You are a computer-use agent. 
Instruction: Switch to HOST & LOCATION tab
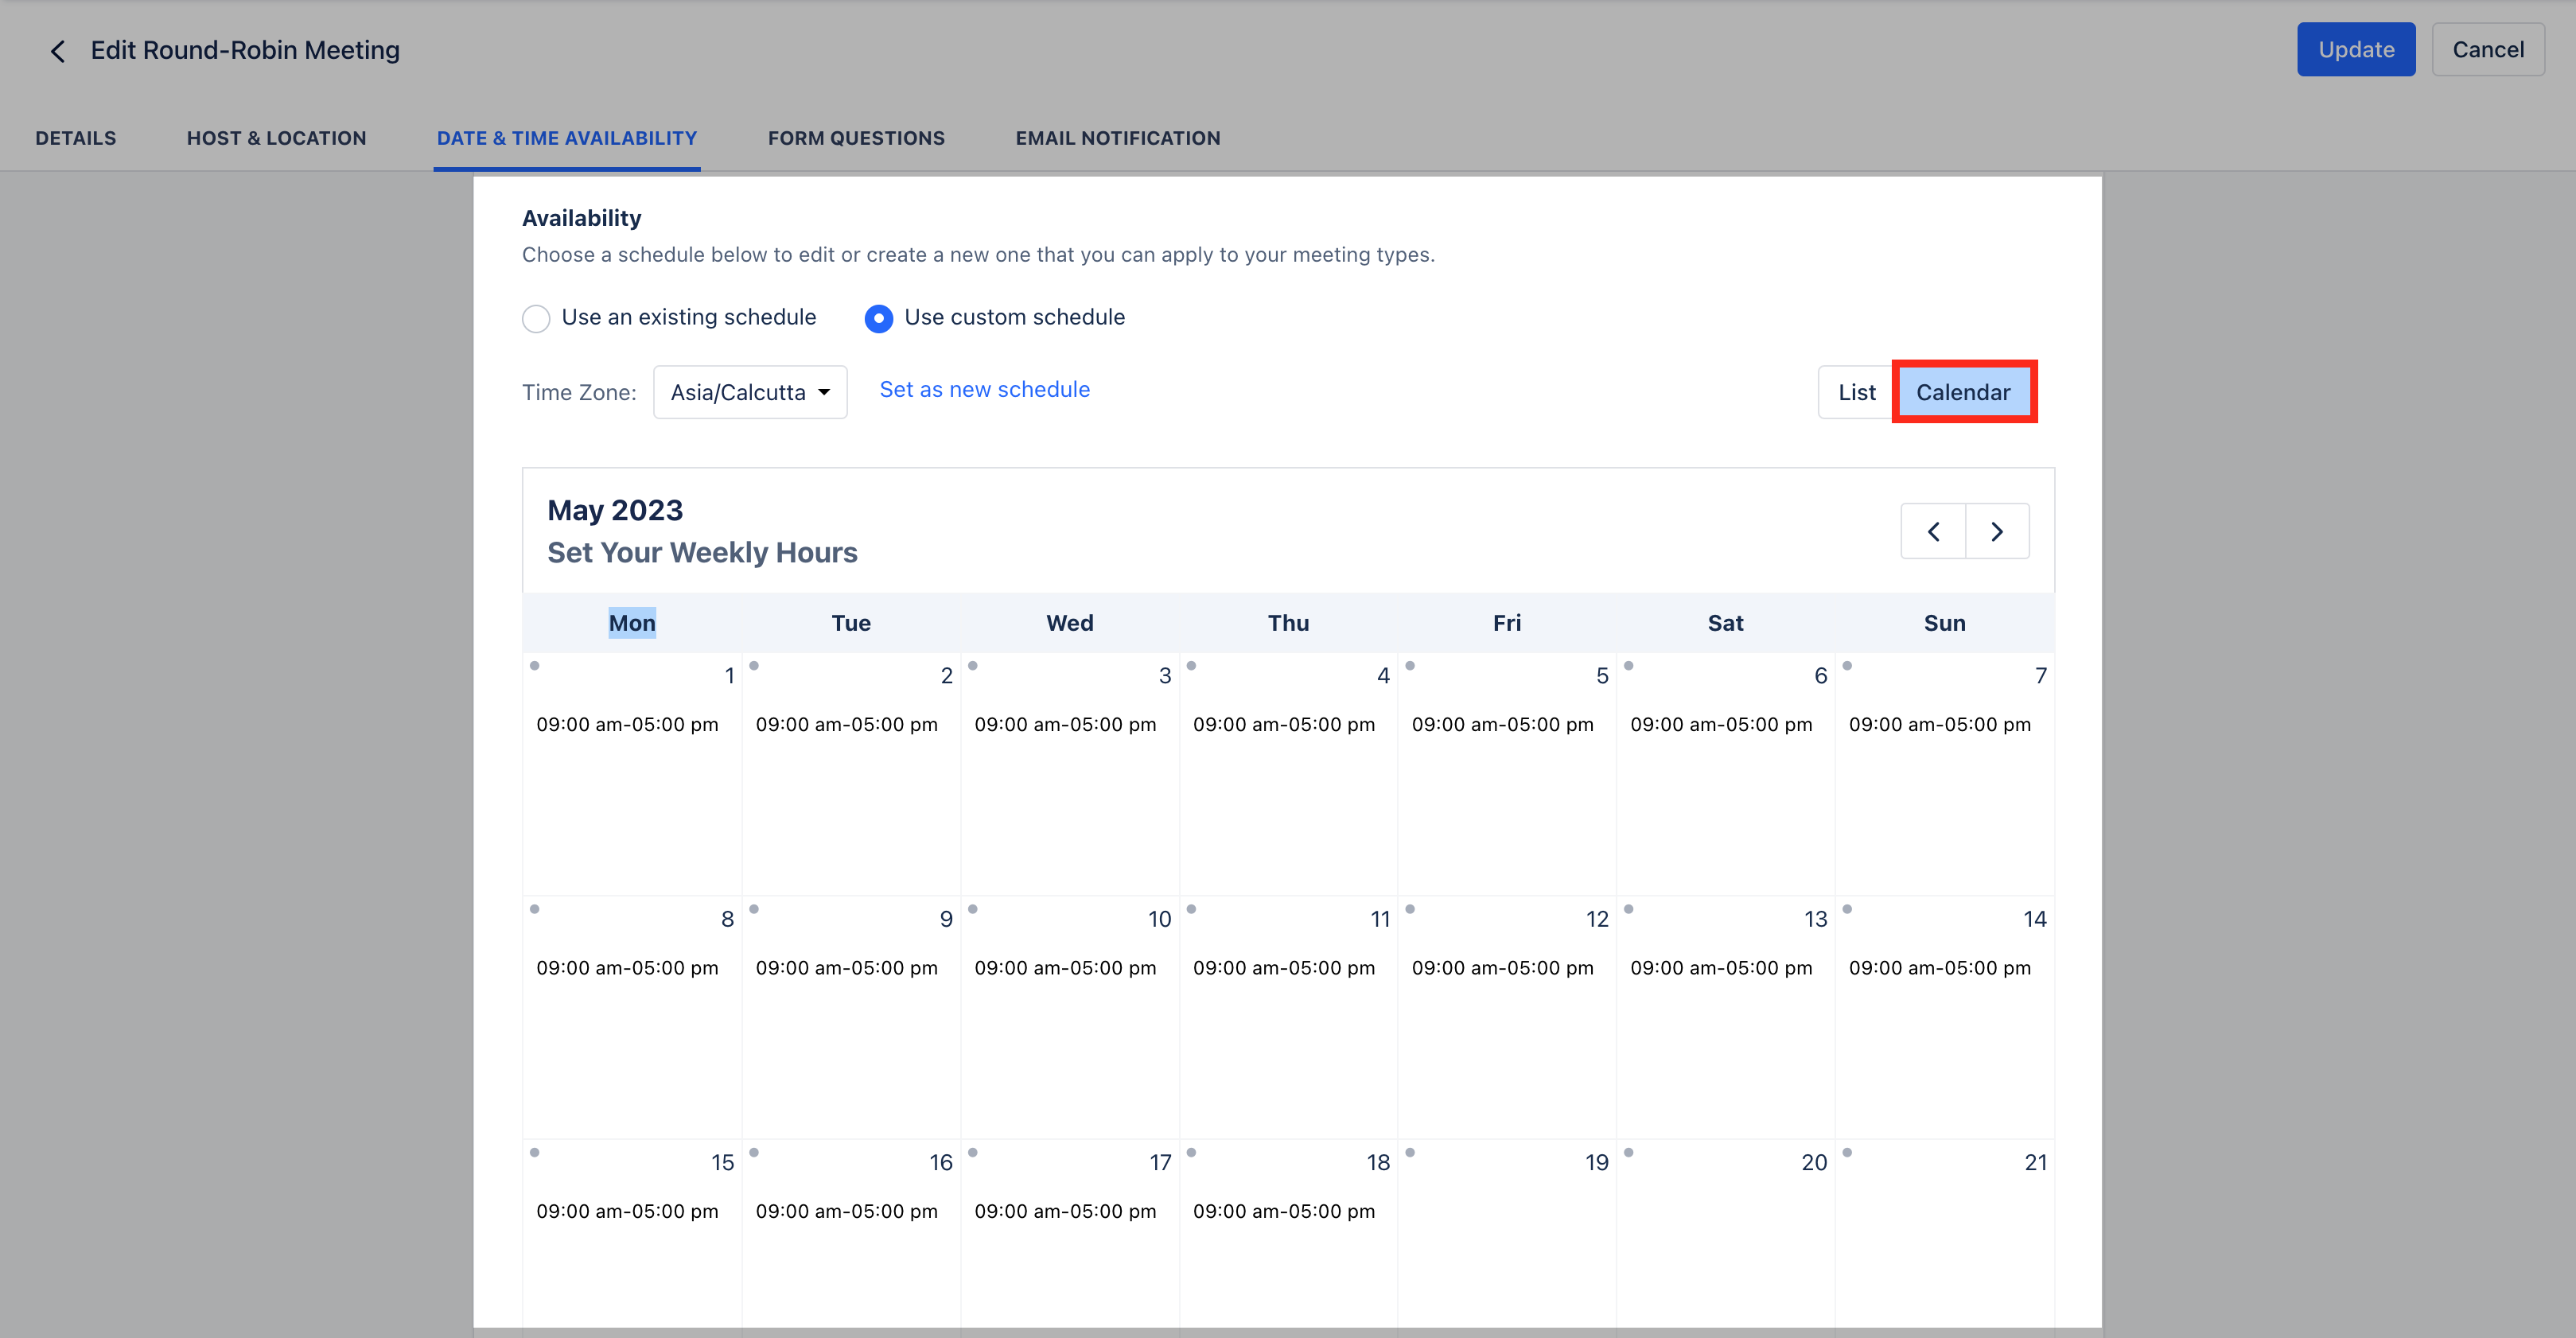click(277, 138)
